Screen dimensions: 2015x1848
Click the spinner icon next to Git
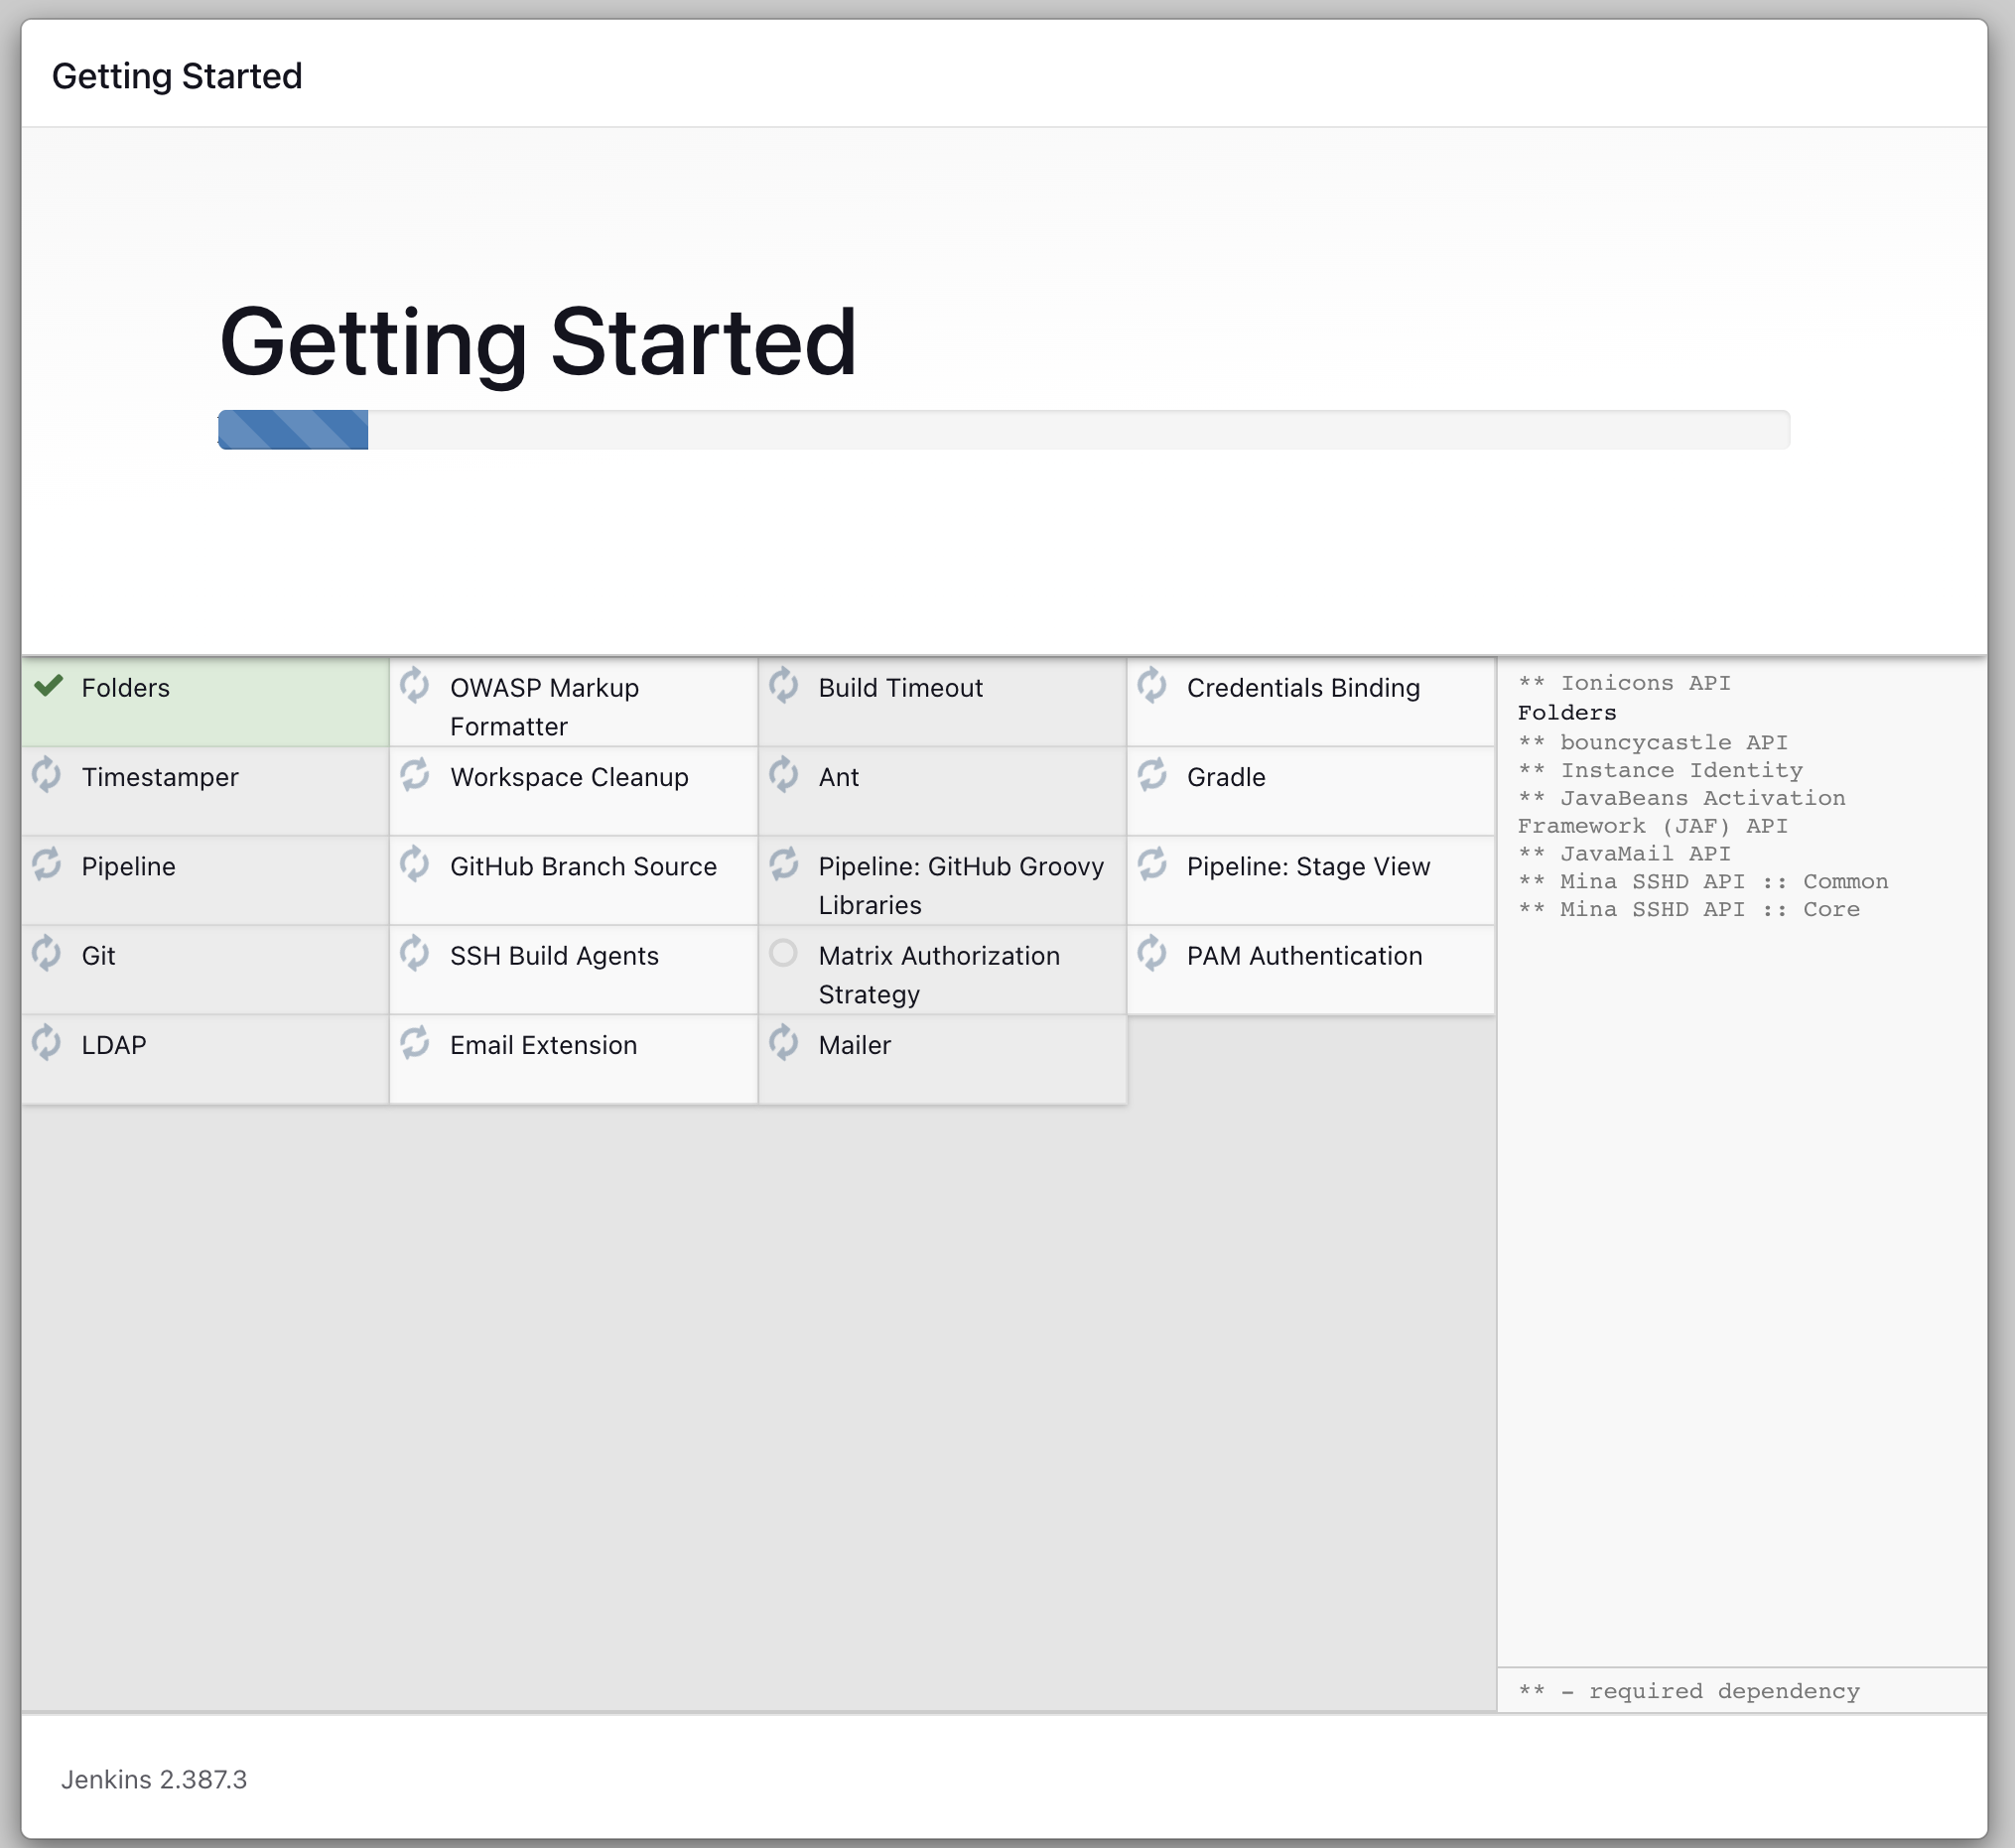tap(46, 954)
